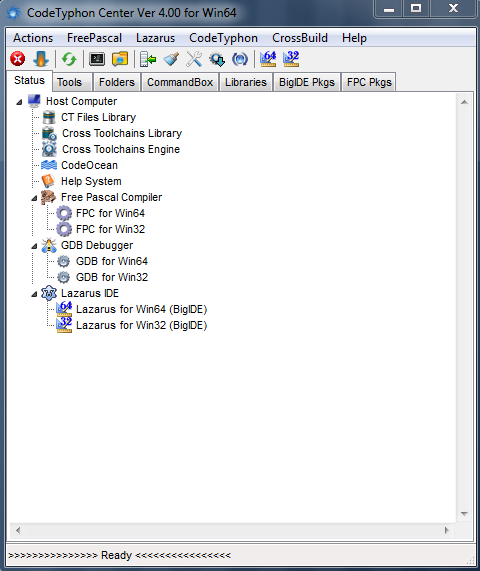Open the Lazarus menu
This screenshot has height=571, width=480.
tap(156, 38)
